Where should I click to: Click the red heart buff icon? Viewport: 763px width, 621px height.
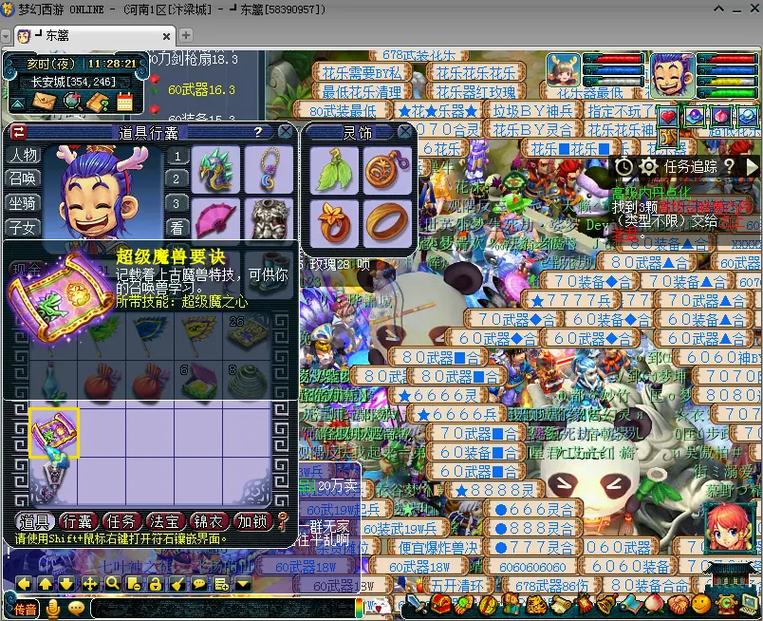[668, 117]
